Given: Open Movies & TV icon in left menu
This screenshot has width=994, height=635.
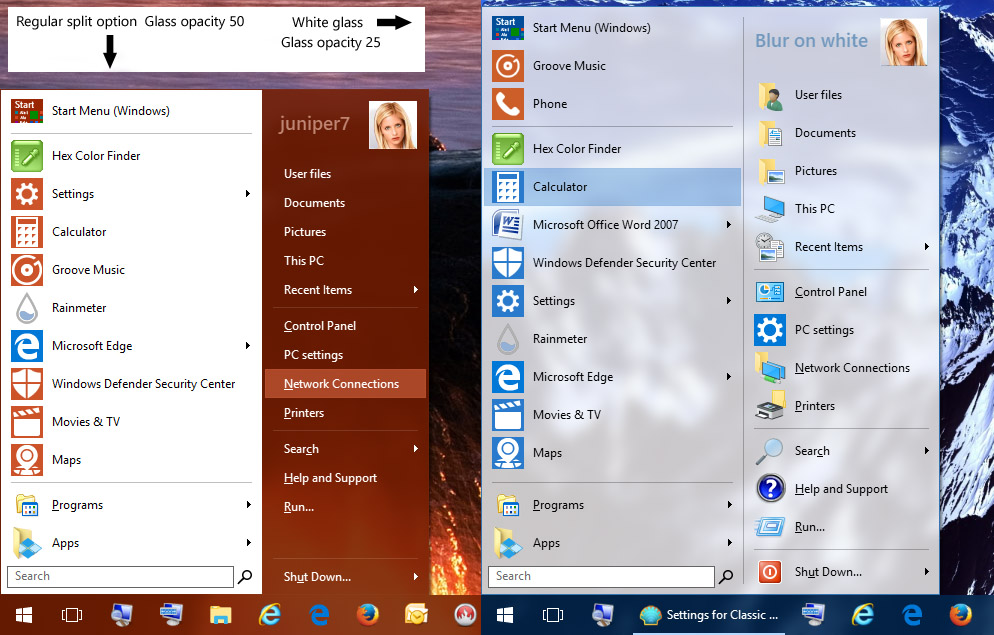Looking at the screenshot, I should click(27, 422).
